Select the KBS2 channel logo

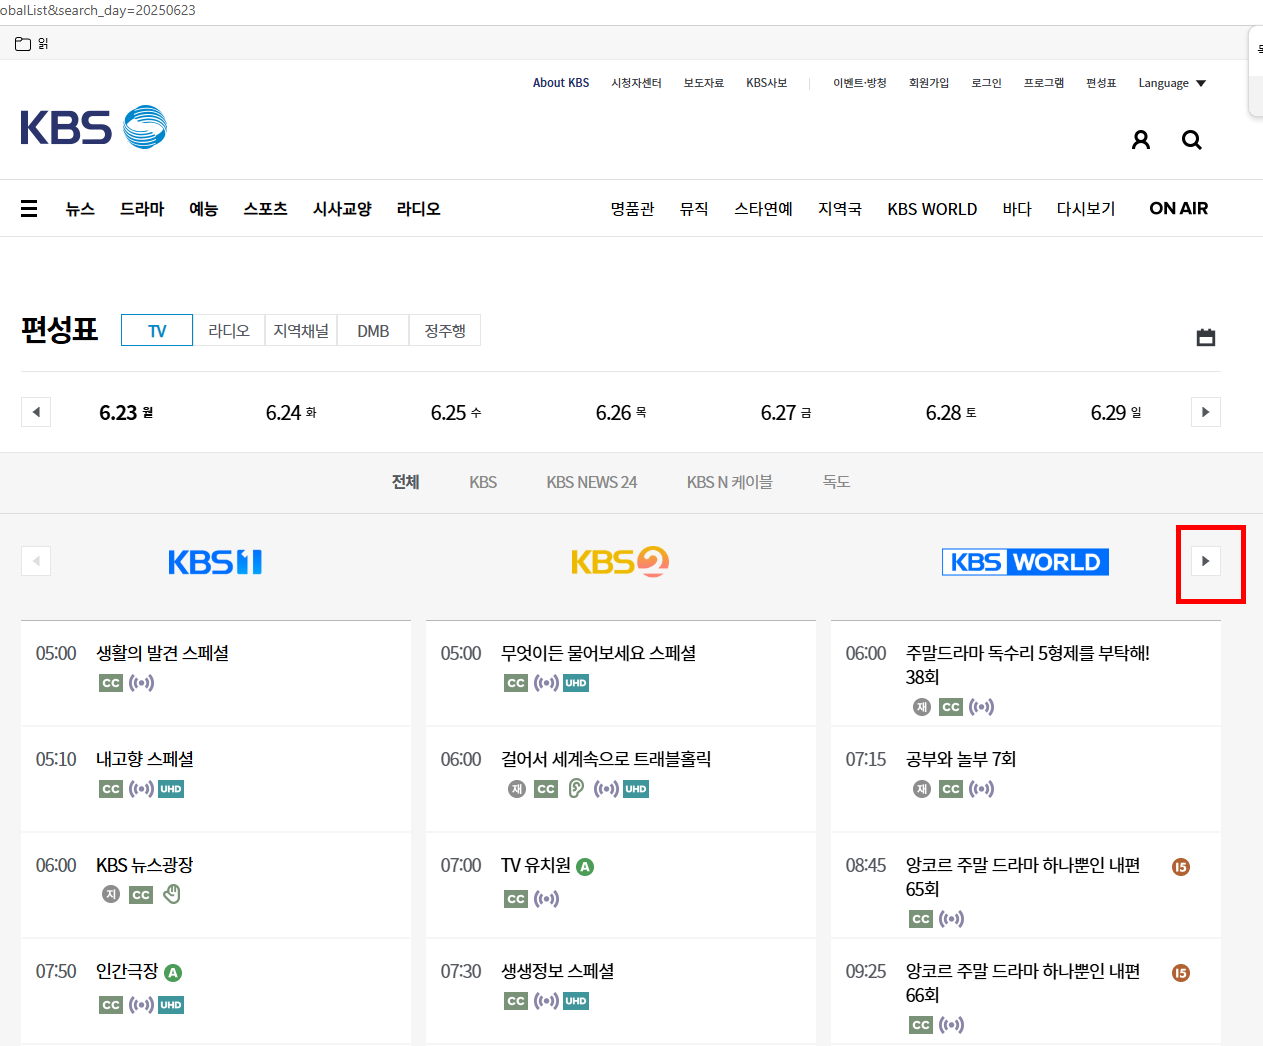pyautogui.click(x=620, y=562)
